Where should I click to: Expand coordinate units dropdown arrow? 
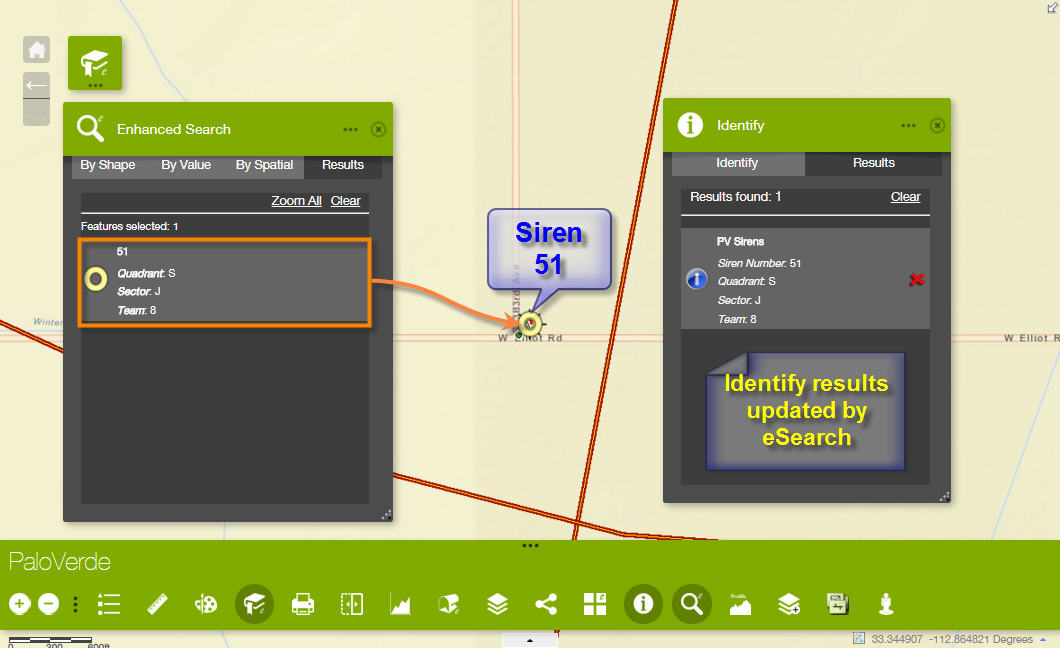pos(1043,639)
